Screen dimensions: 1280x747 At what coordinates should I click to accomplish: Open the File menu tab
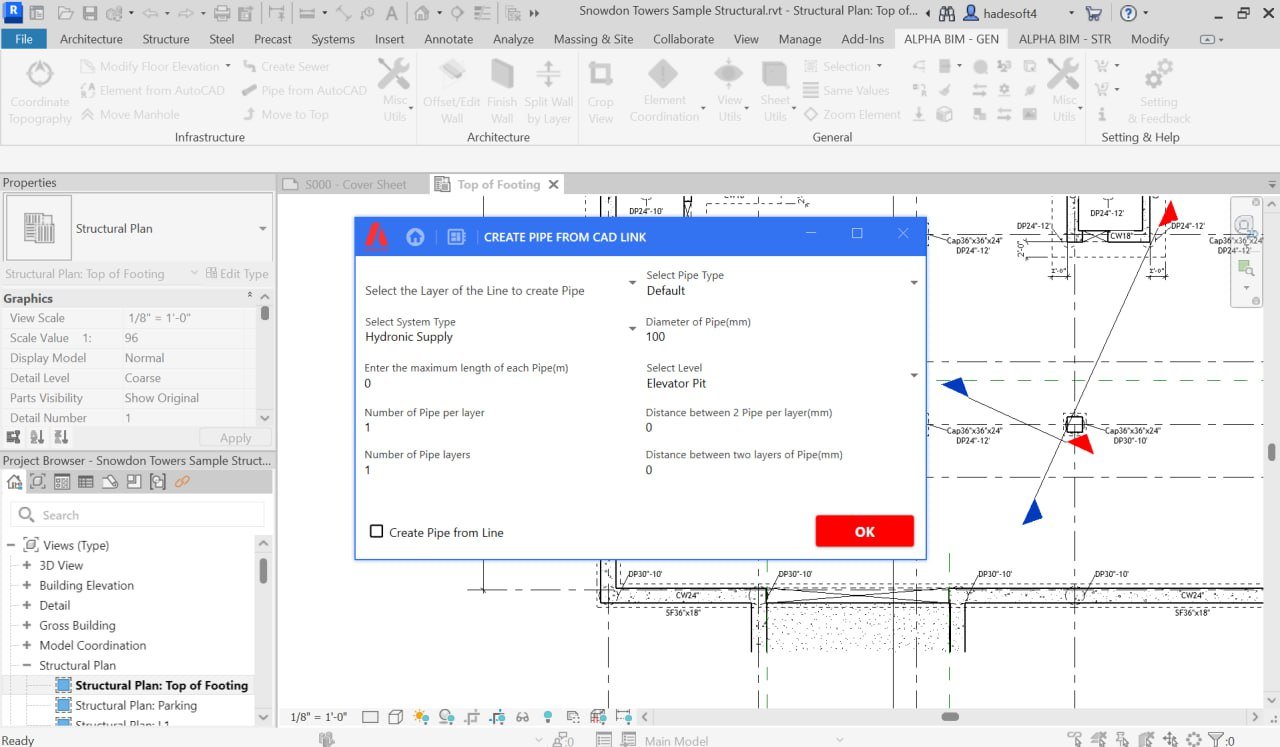24,39
